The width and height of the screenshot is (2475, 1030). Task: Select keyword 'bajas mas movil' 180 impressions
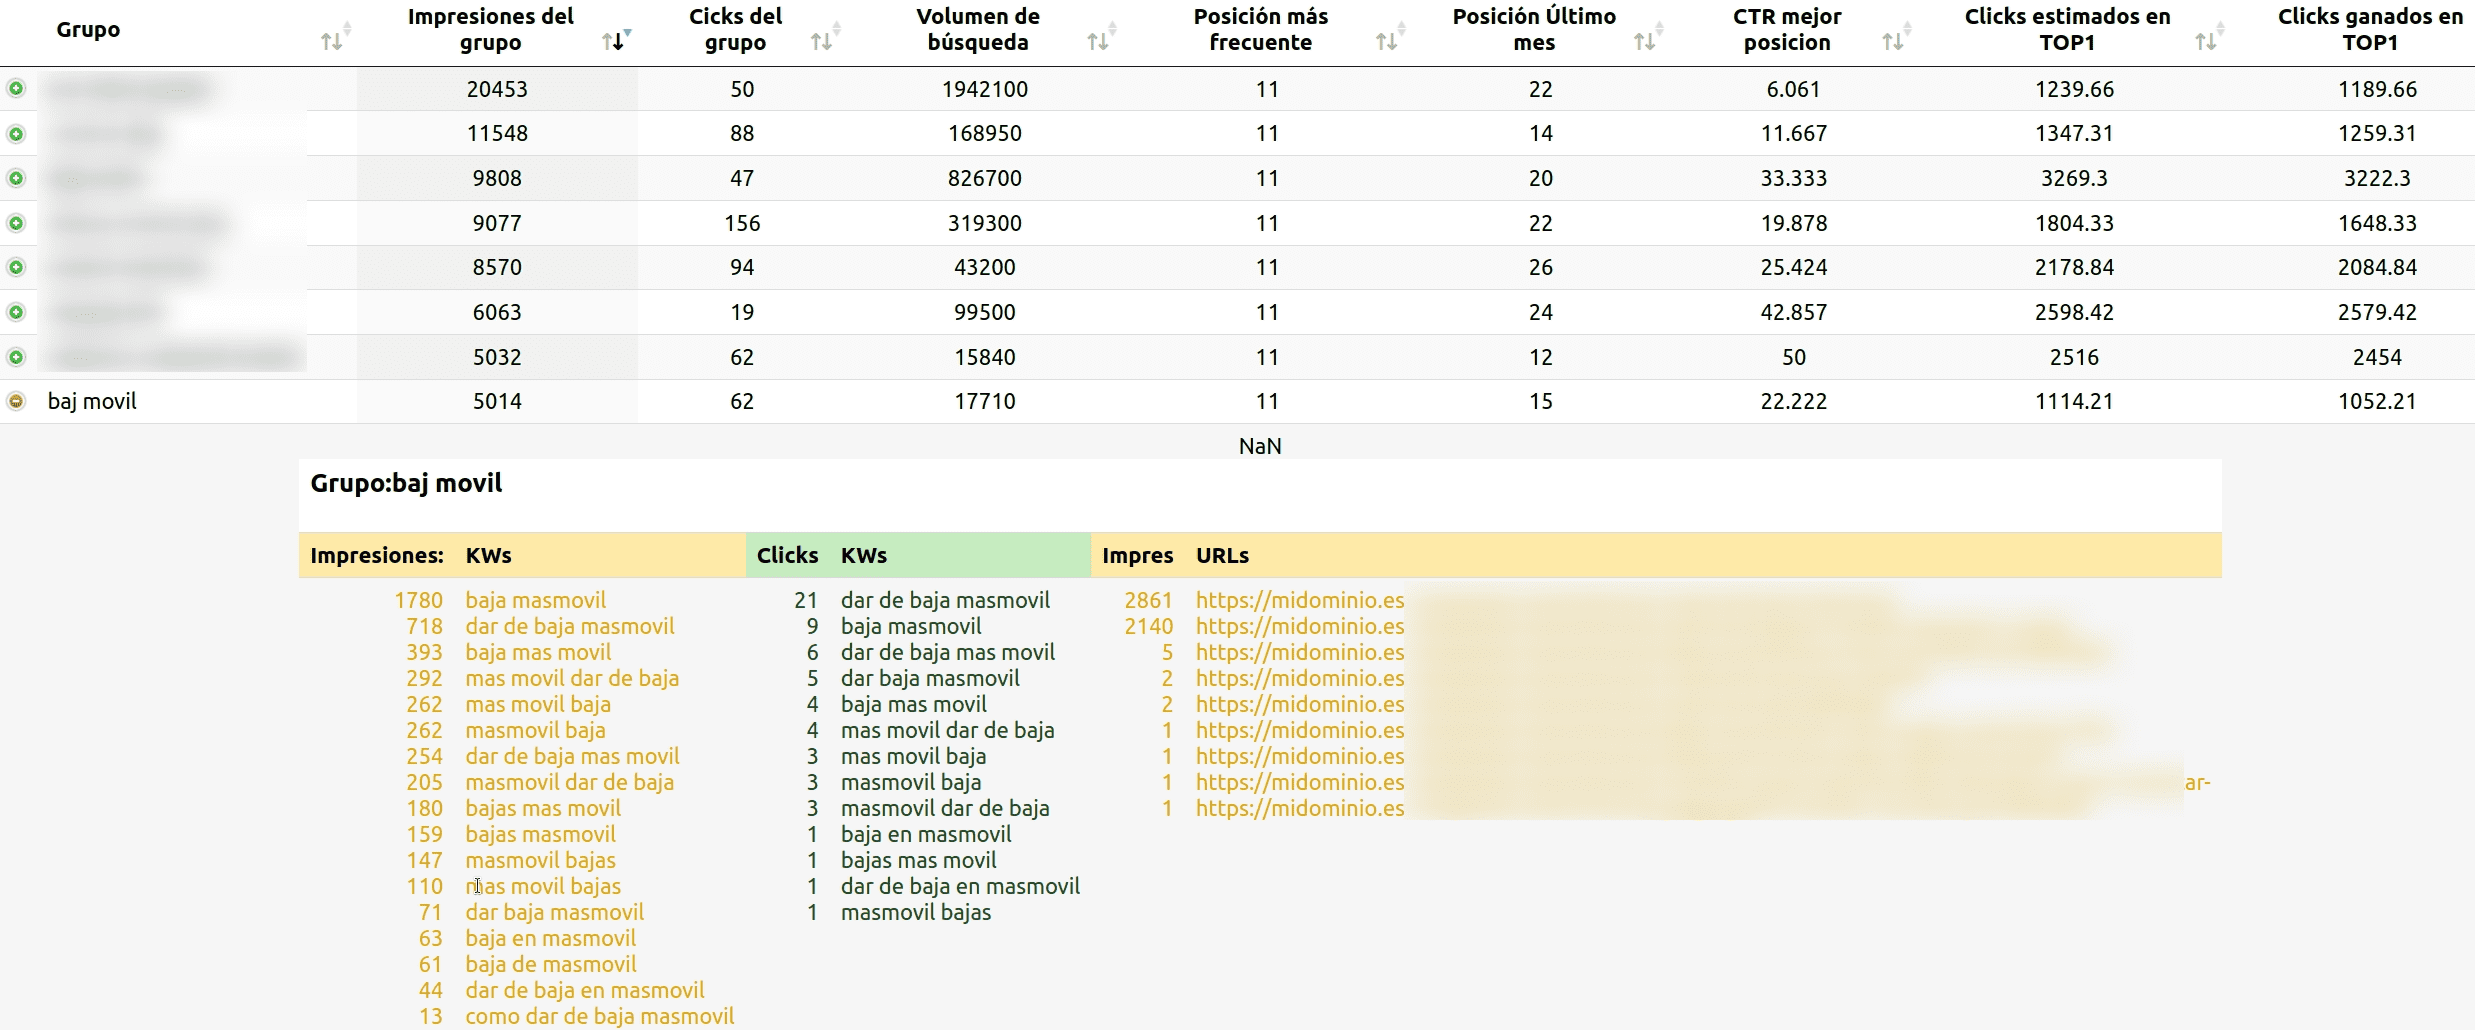(543, 808)
